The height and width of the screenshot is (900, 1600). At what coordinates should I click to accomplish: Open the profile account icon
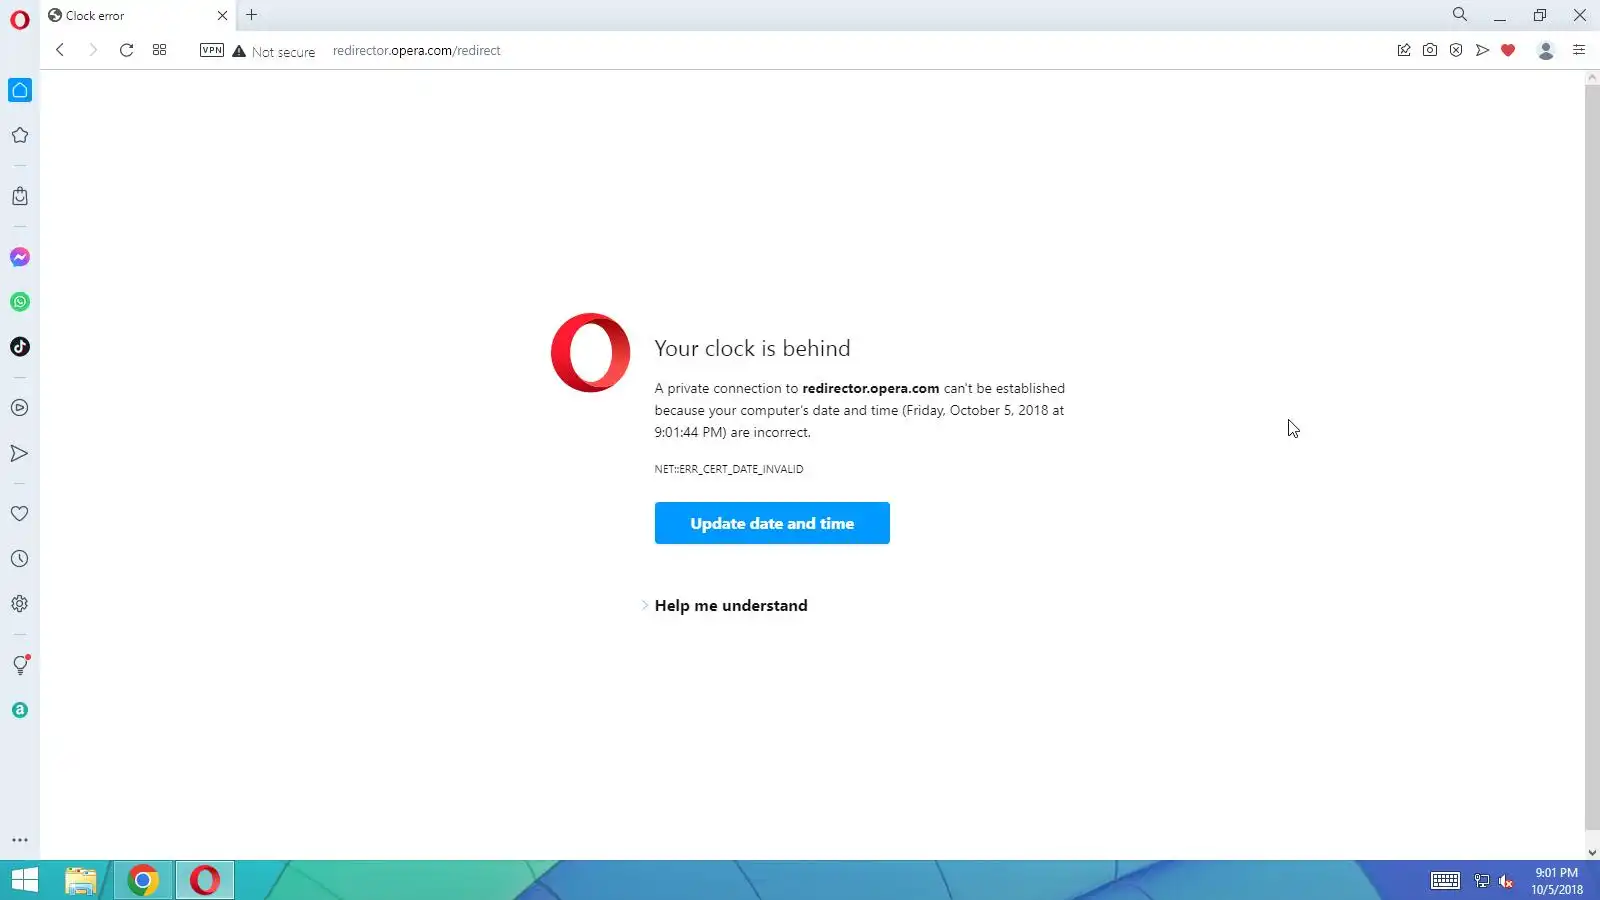[x=1545, y=50]
